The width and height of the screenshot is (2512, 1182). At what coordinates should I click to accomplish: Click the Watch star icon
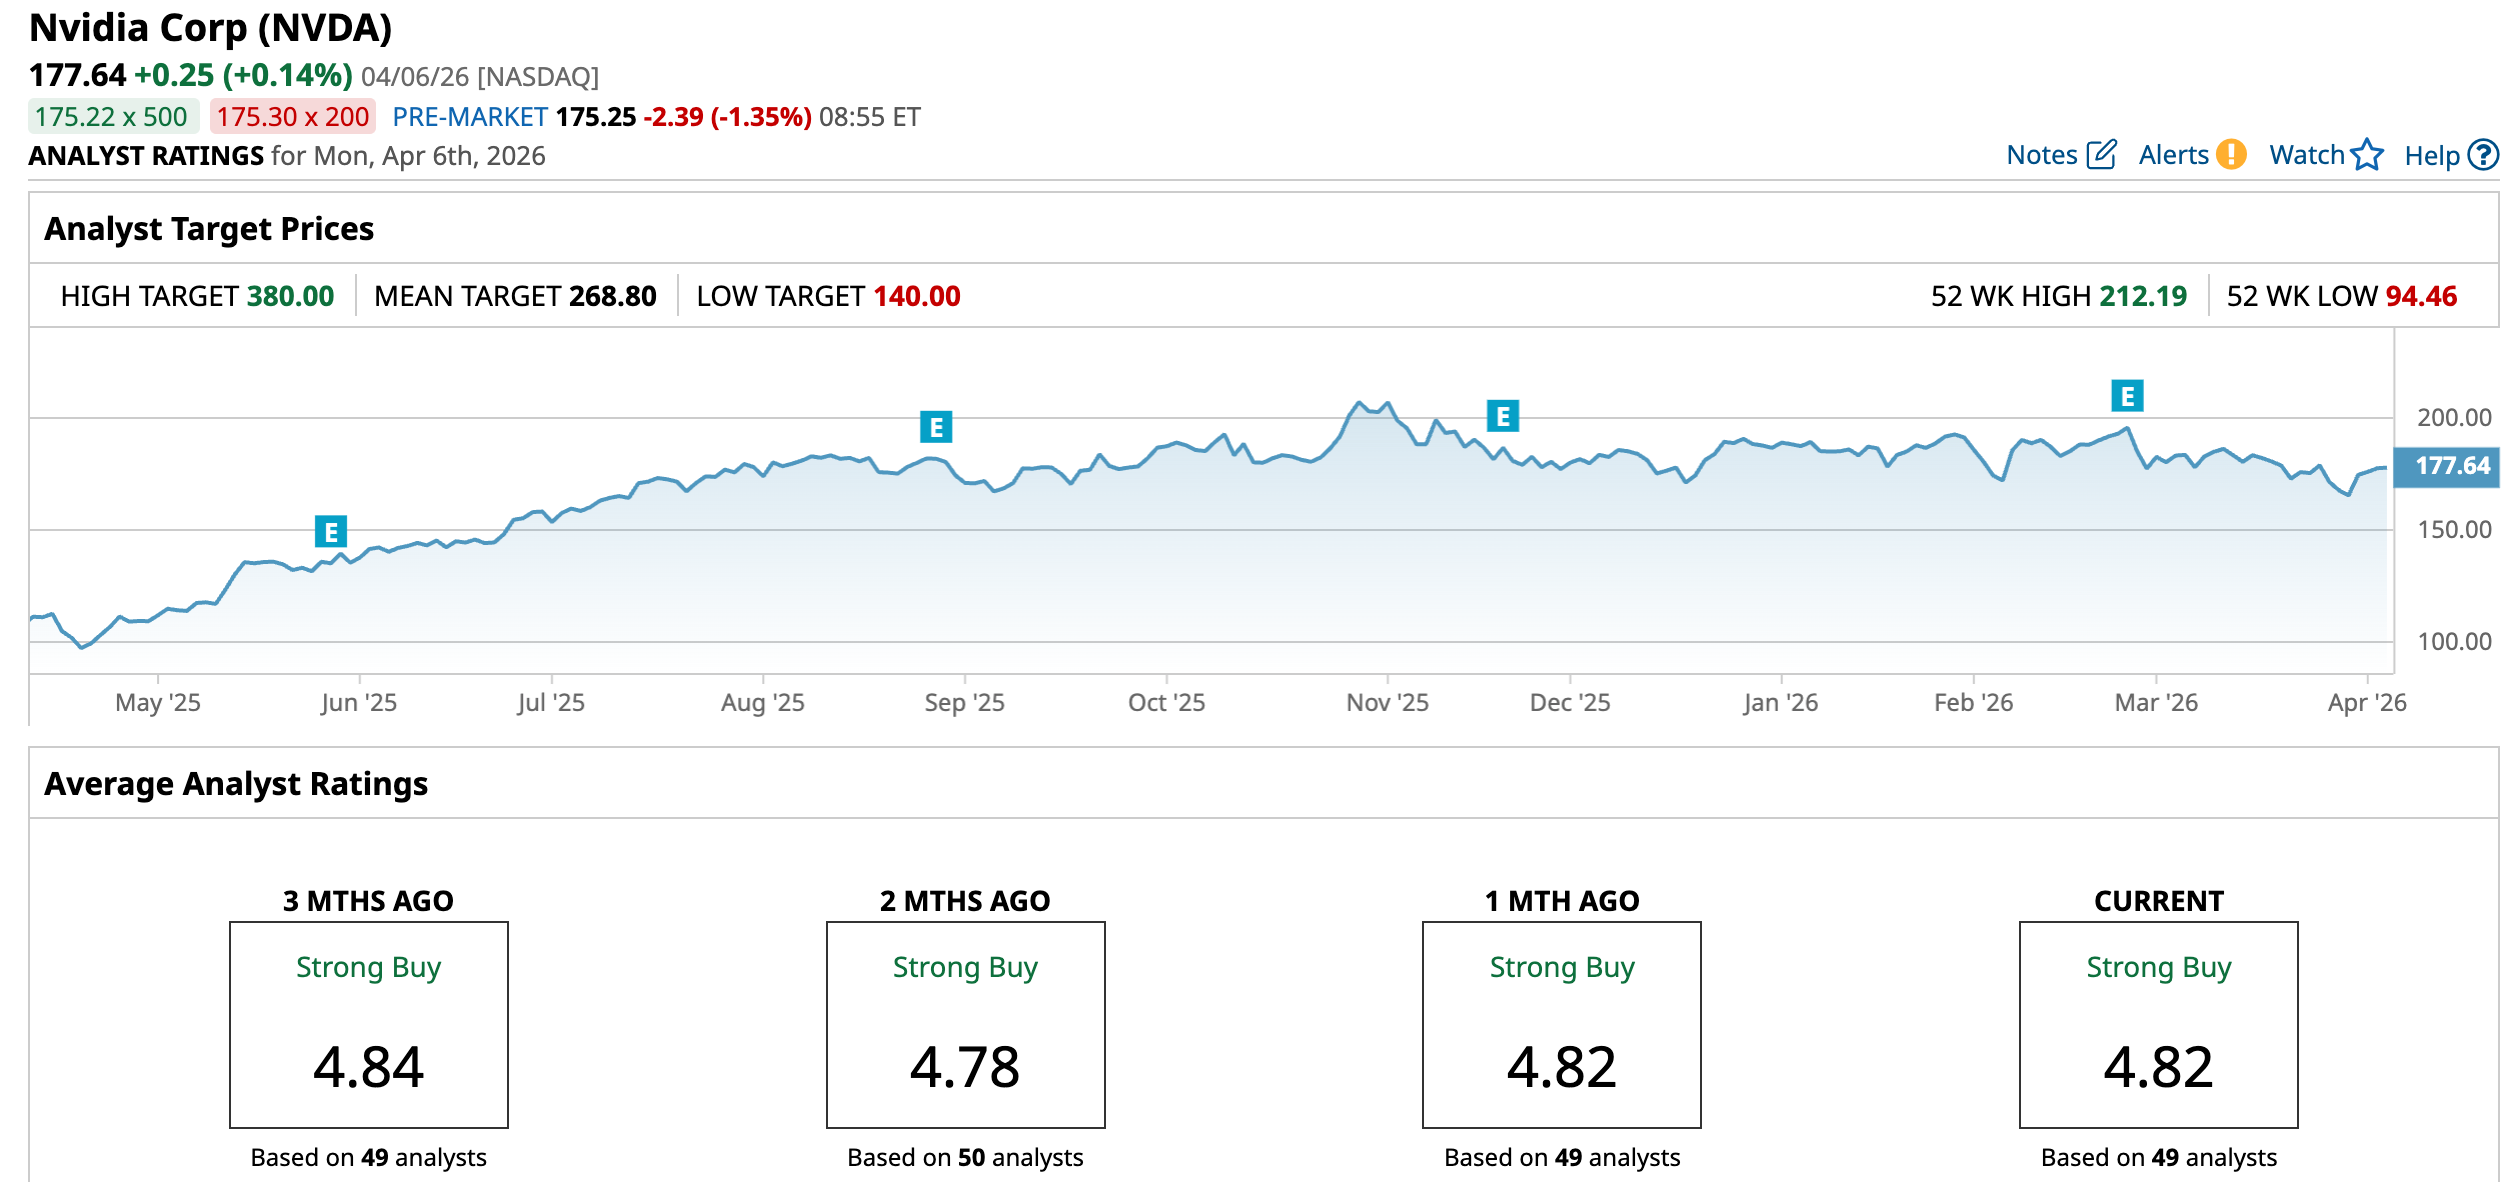pos(2367,155)
